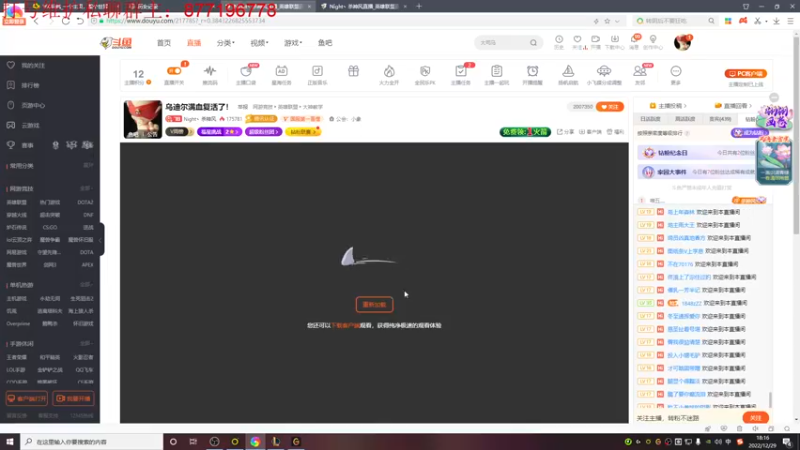Open the 全民乐PK icon
This screenshot has width=800, height=450.
tap(425, 71)
